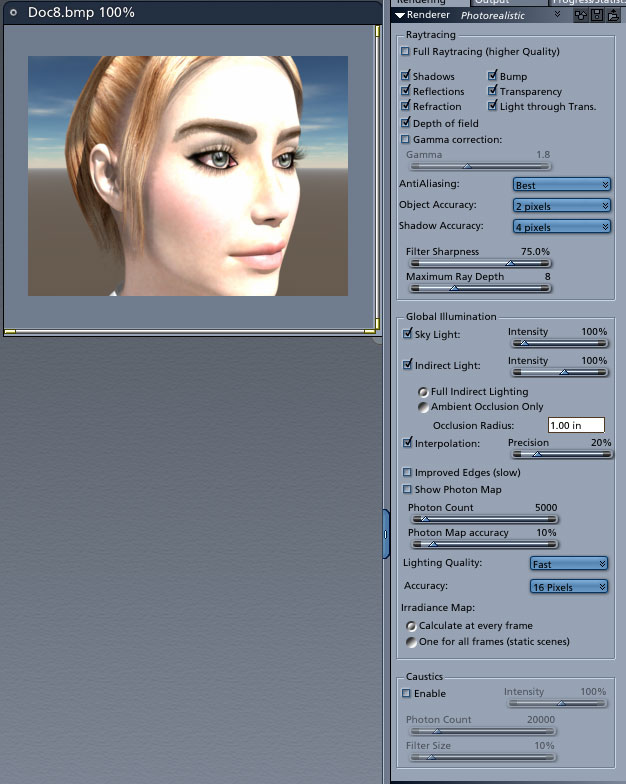Toggle the Indirect Light checkbox
This screenshot has width=626, height=784.
click(408, 365)
